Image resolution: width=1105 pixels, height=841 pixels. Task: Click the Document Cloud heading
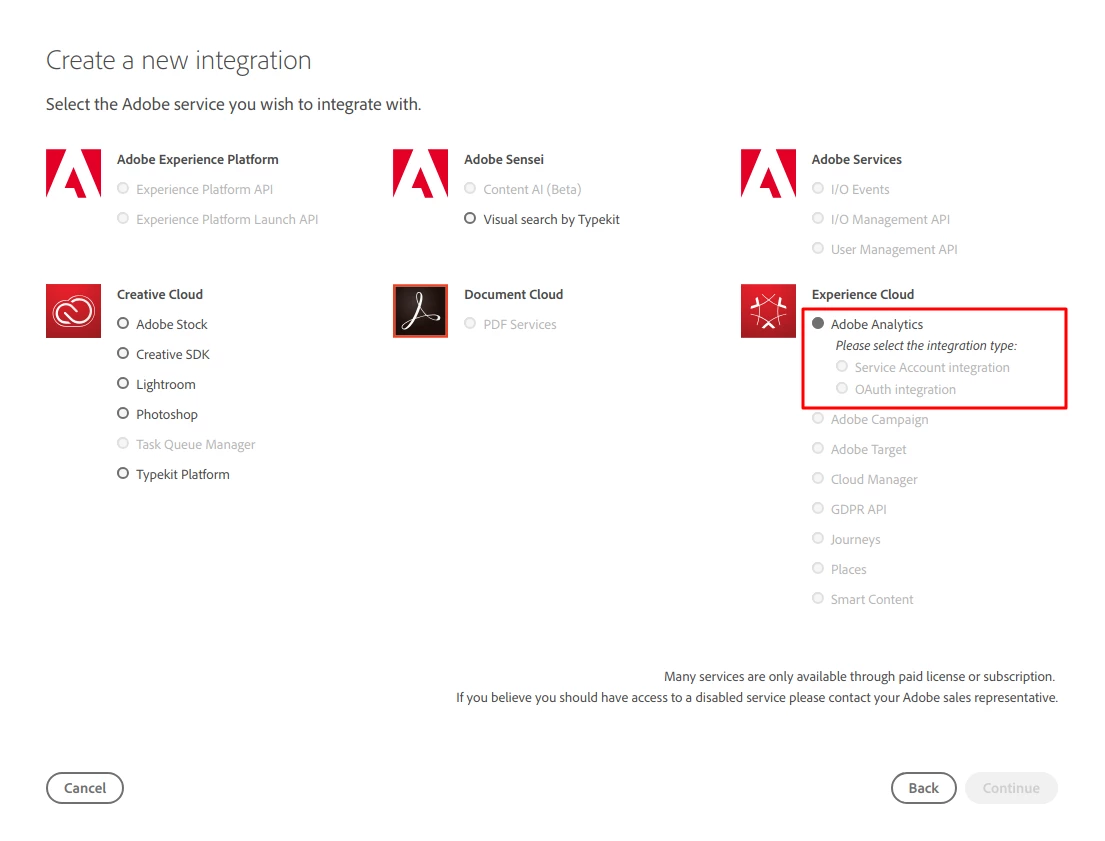(x=514, y=295)
